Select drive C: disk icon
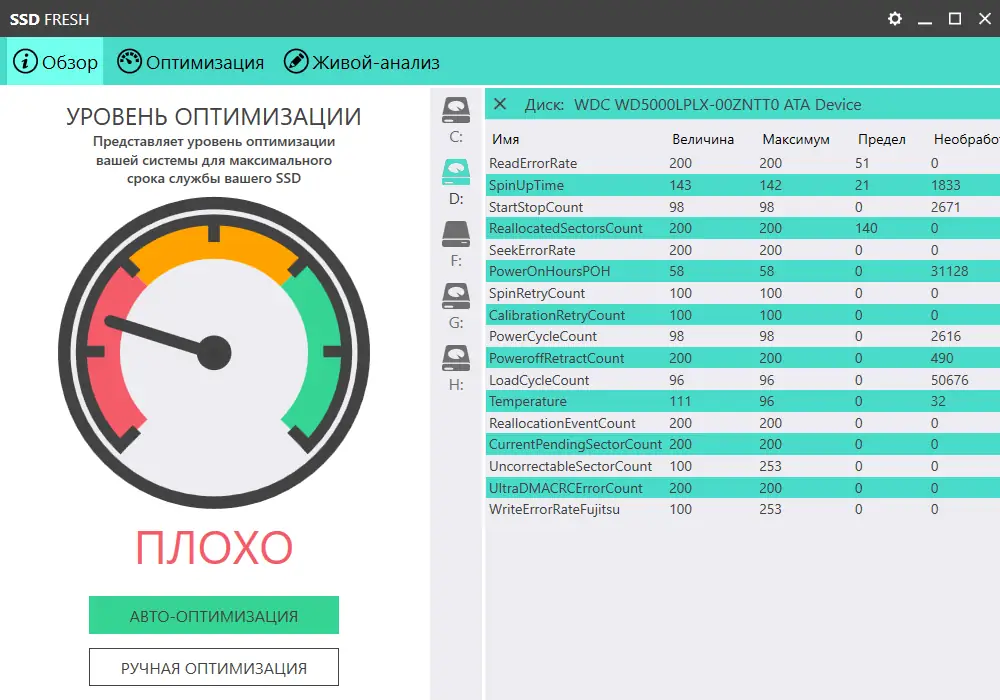The image size is (1000, 700). pyautogui.click(x=456, y=110)
